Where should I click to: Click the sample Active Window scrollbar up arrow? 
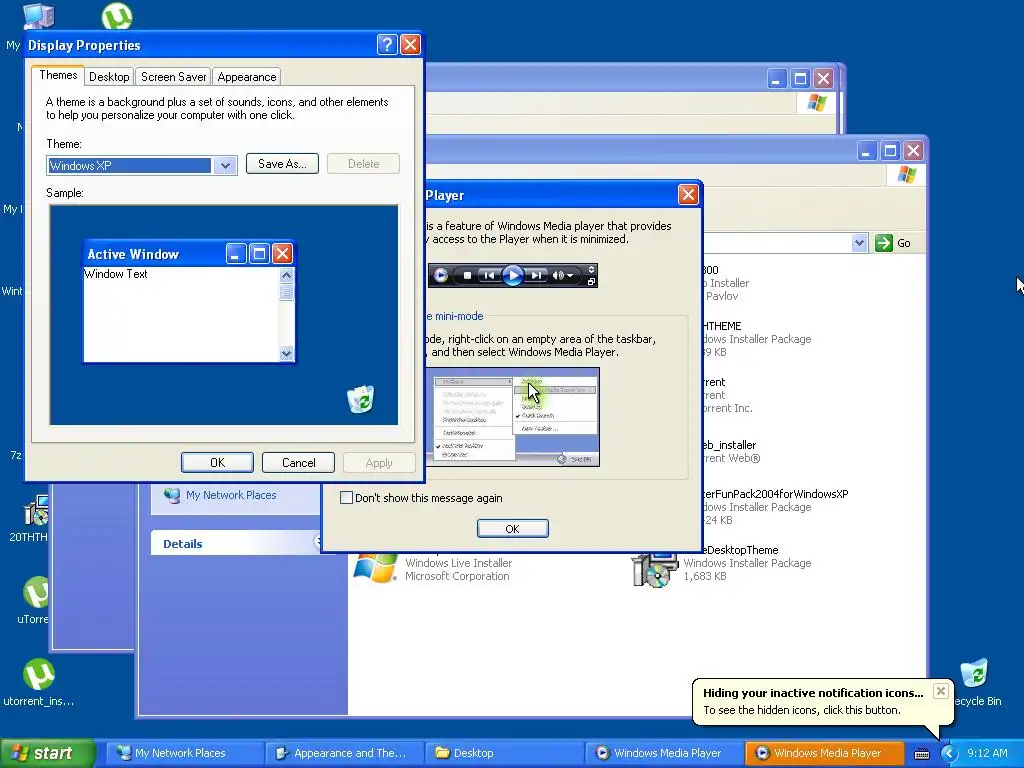286,276
